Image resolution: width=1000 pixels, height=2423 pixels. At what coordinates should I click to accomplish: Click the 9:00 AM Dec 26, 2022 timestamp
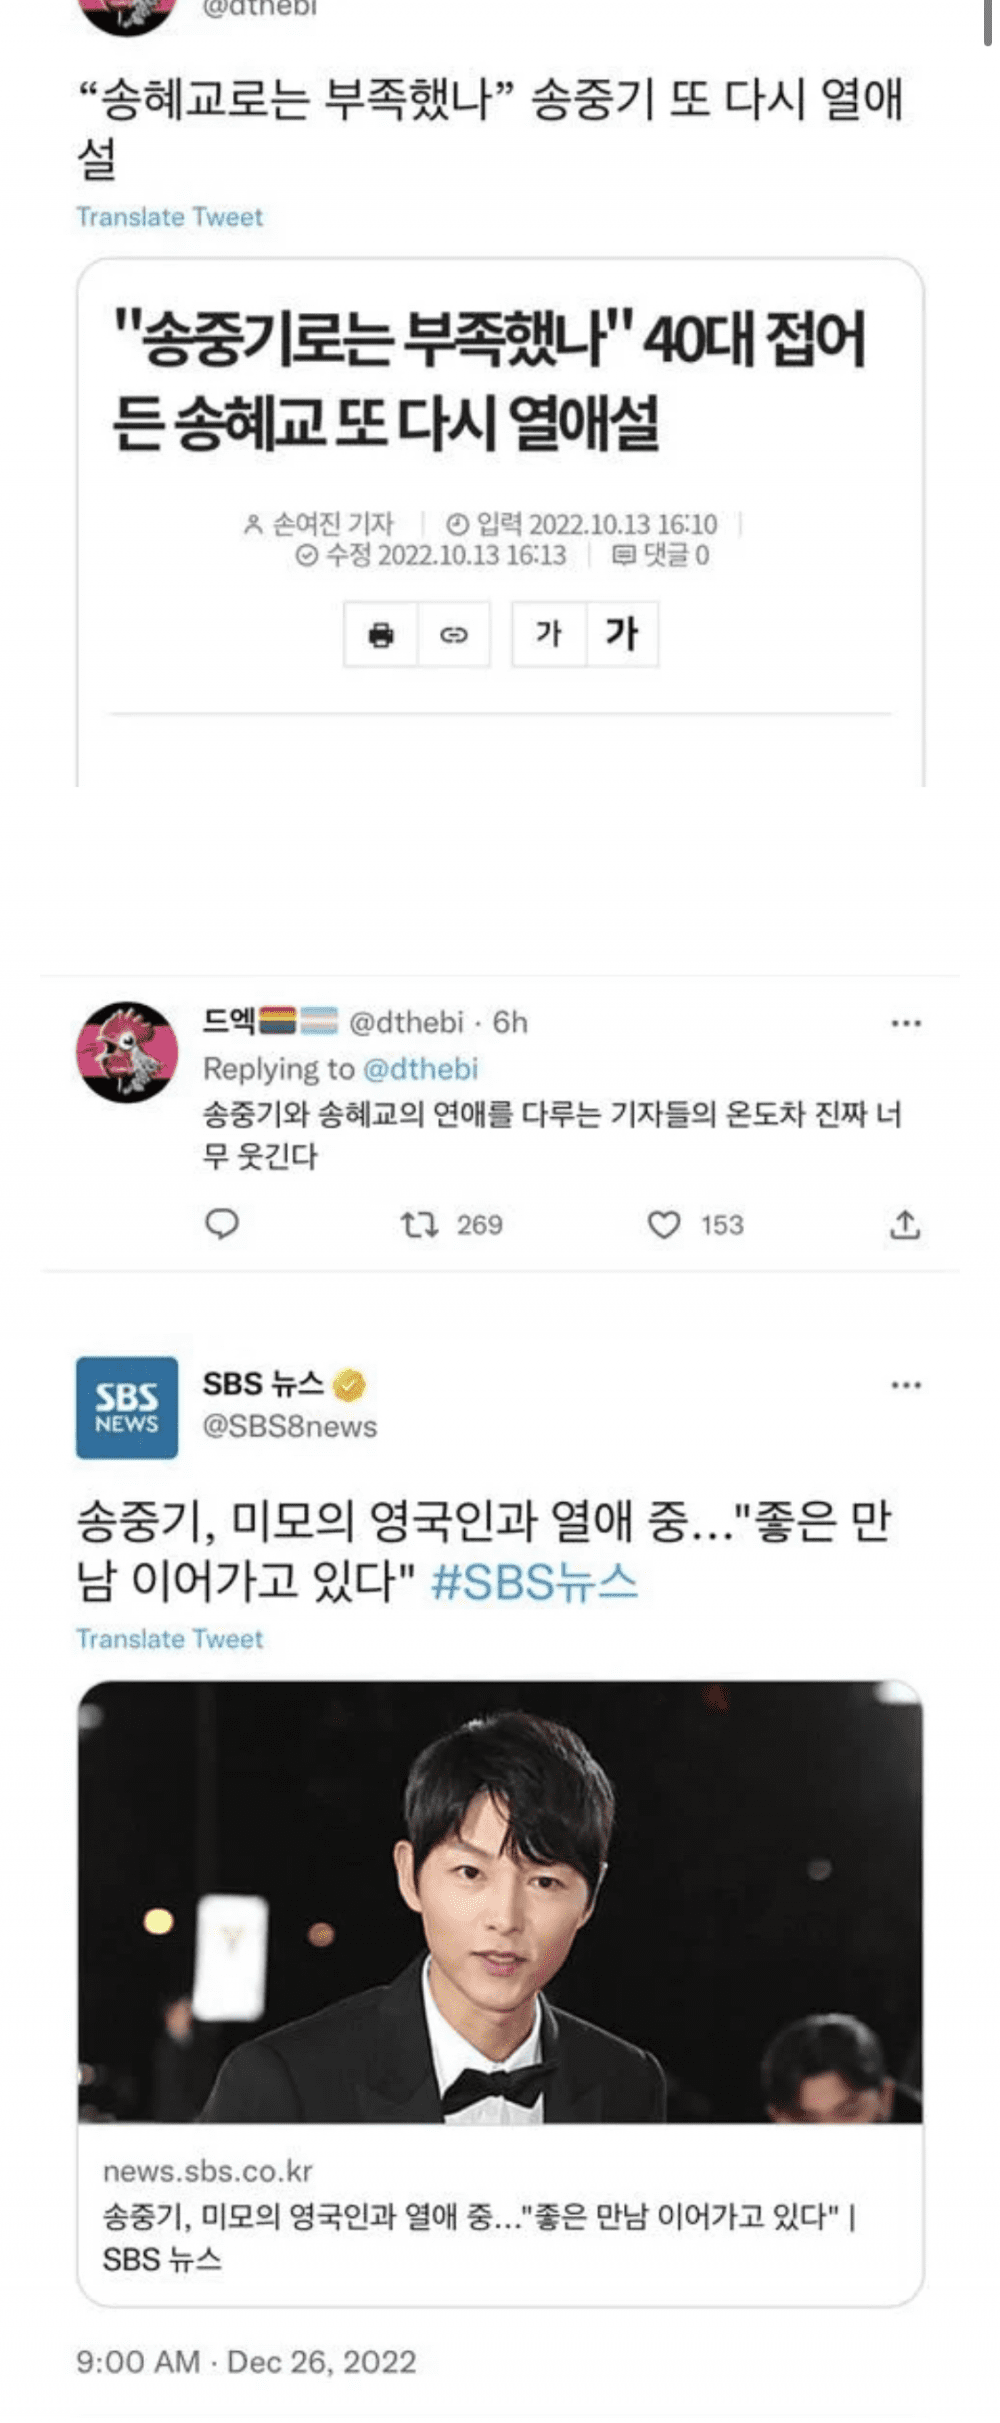[x=246, y=2362]
